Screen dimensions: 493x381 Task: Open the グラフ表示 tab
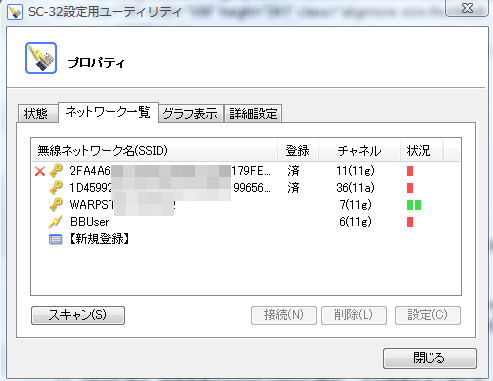click(x=190, y=114)
